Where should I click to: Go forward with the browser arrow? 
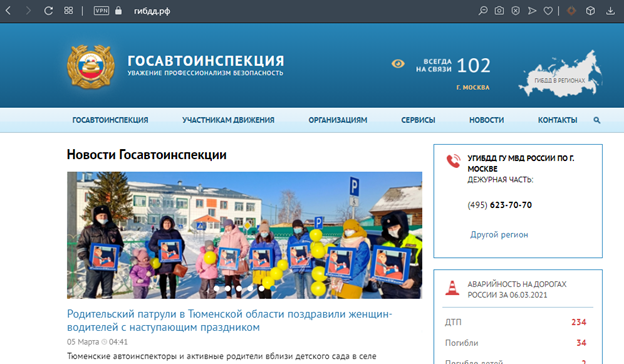point(28,11)
